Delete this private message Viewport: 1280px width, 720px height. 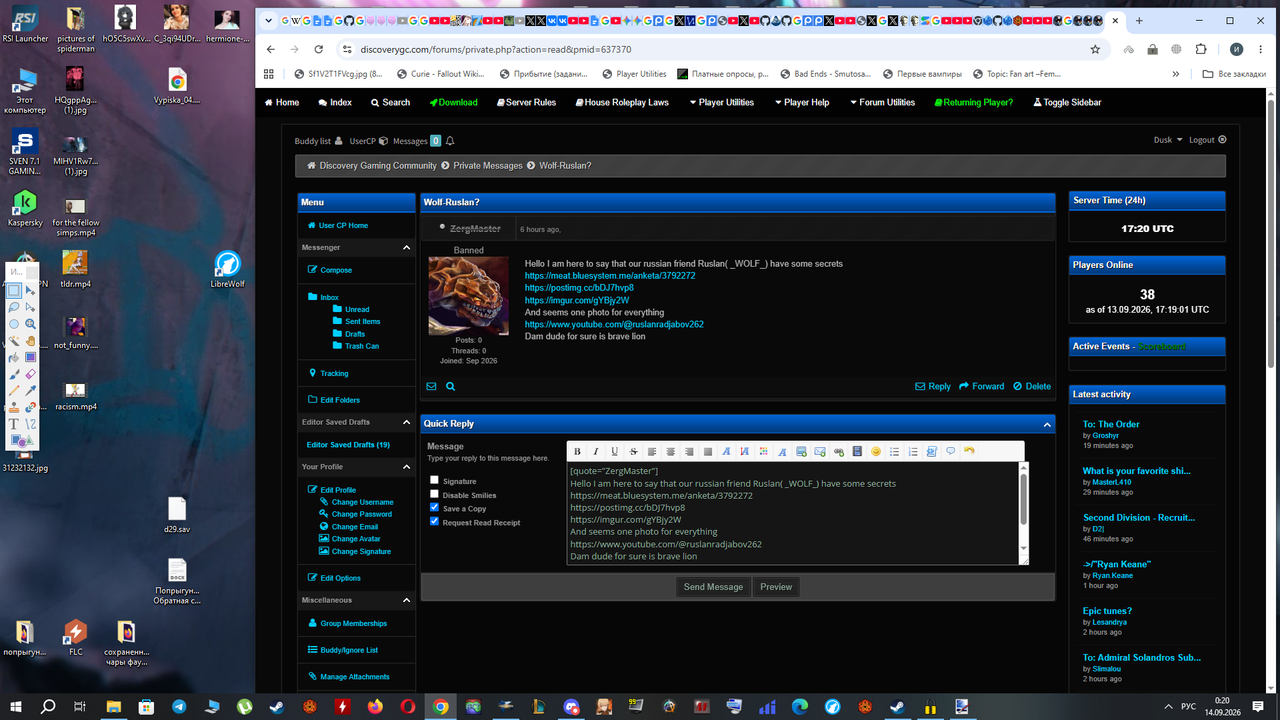[1032, 386]
